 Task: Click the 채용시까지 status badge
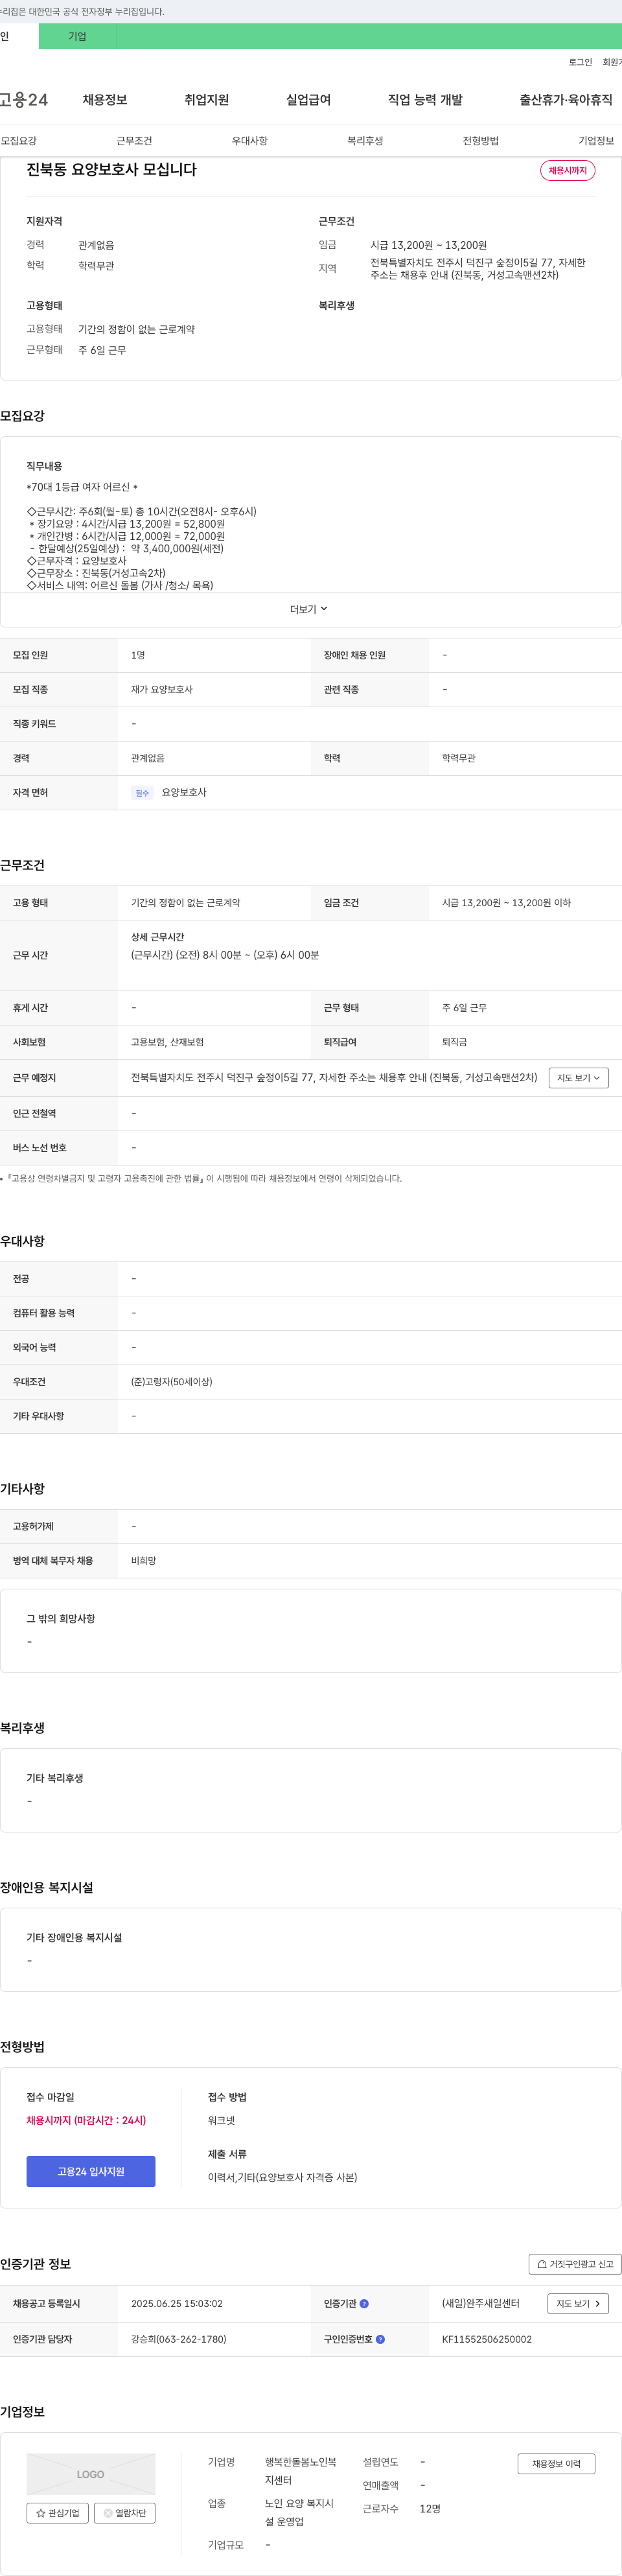568,170
